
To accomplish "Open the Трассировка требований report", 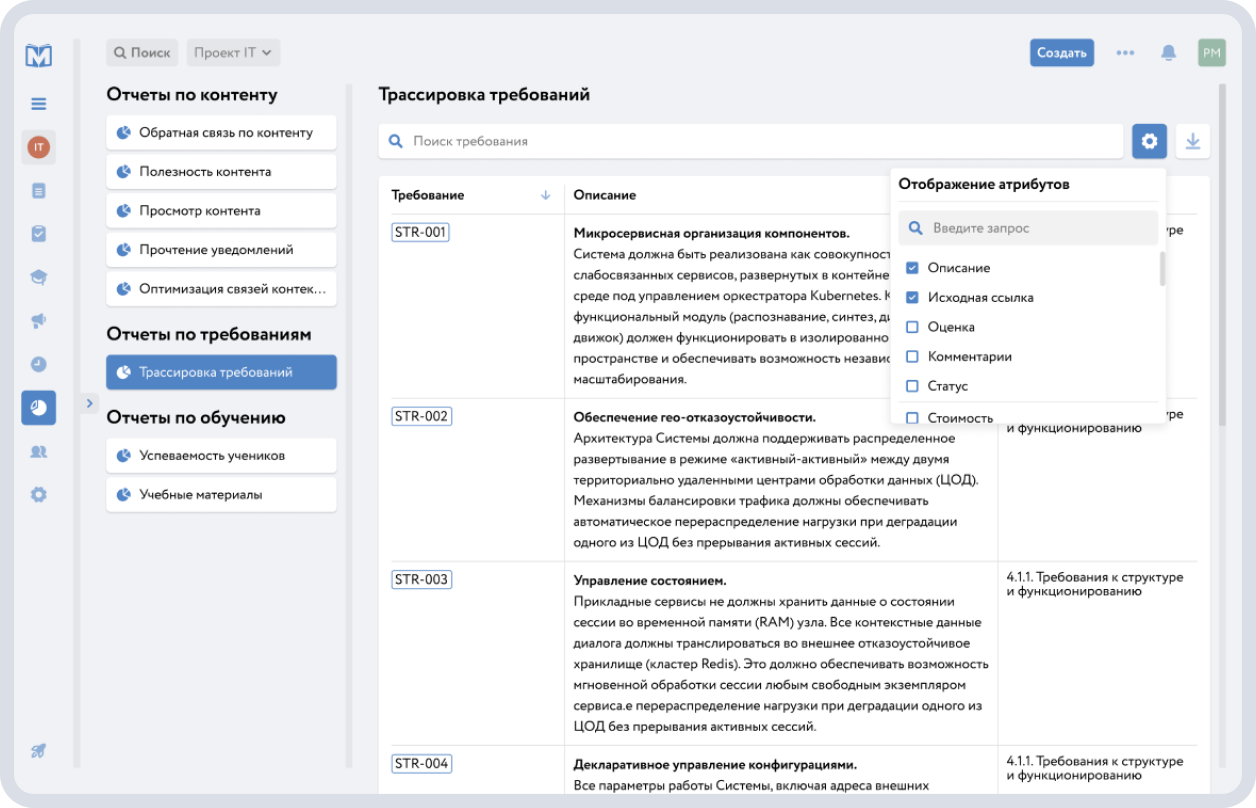I will (x=221, y=371).
